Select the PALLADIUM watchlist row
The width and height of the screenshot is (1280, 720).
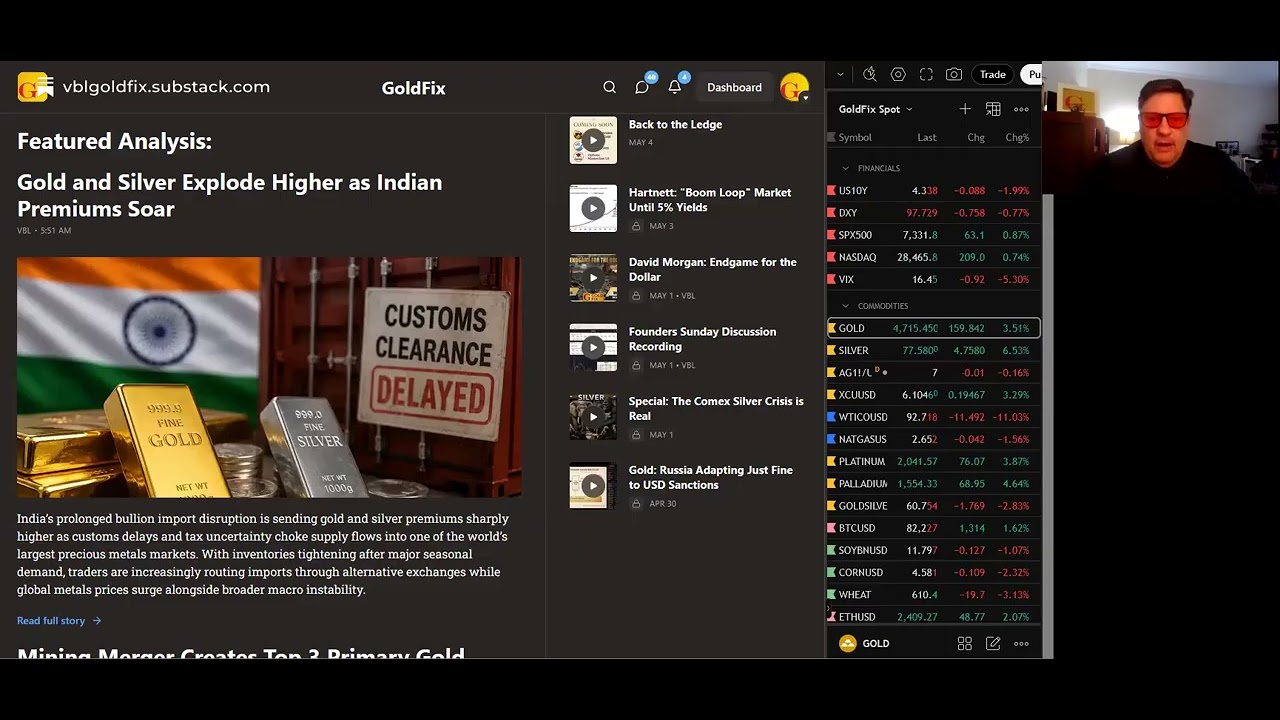click(x=933, y=483)
